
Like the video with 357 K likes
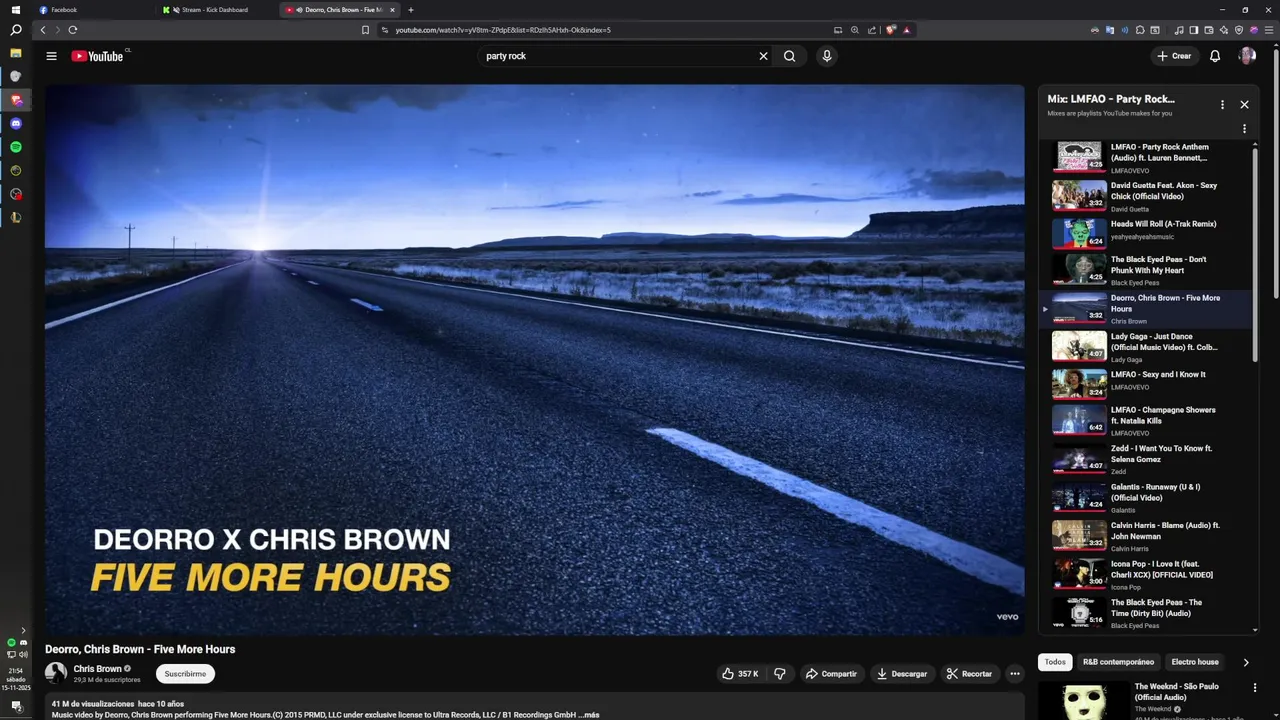pos(740,674)
